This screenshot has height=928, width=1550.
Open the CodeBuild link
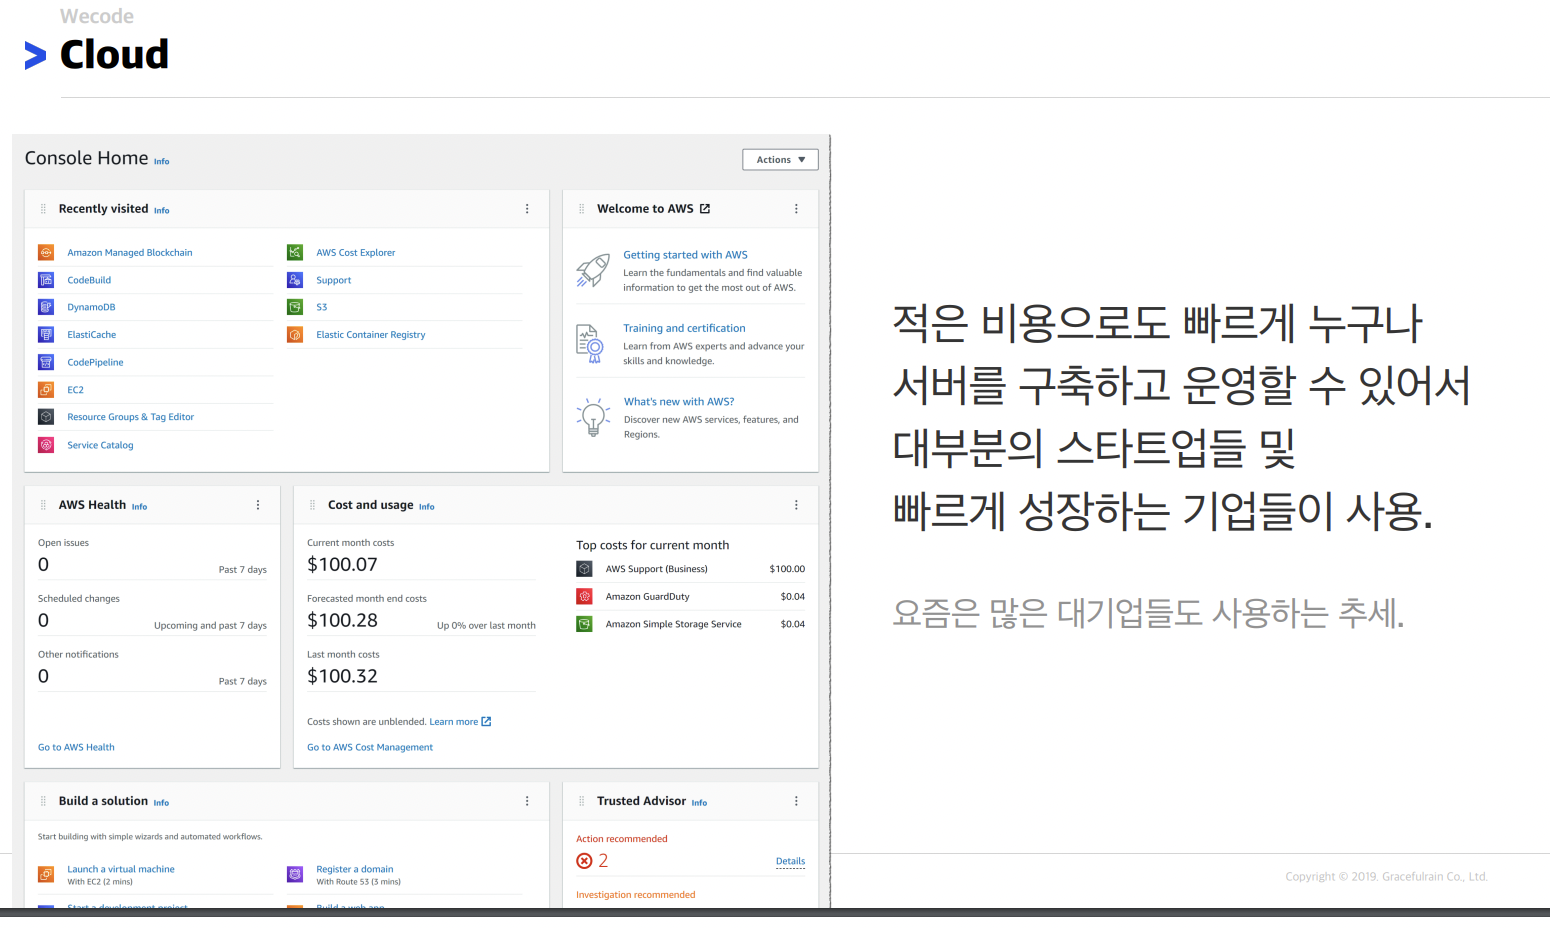point(89,280)
